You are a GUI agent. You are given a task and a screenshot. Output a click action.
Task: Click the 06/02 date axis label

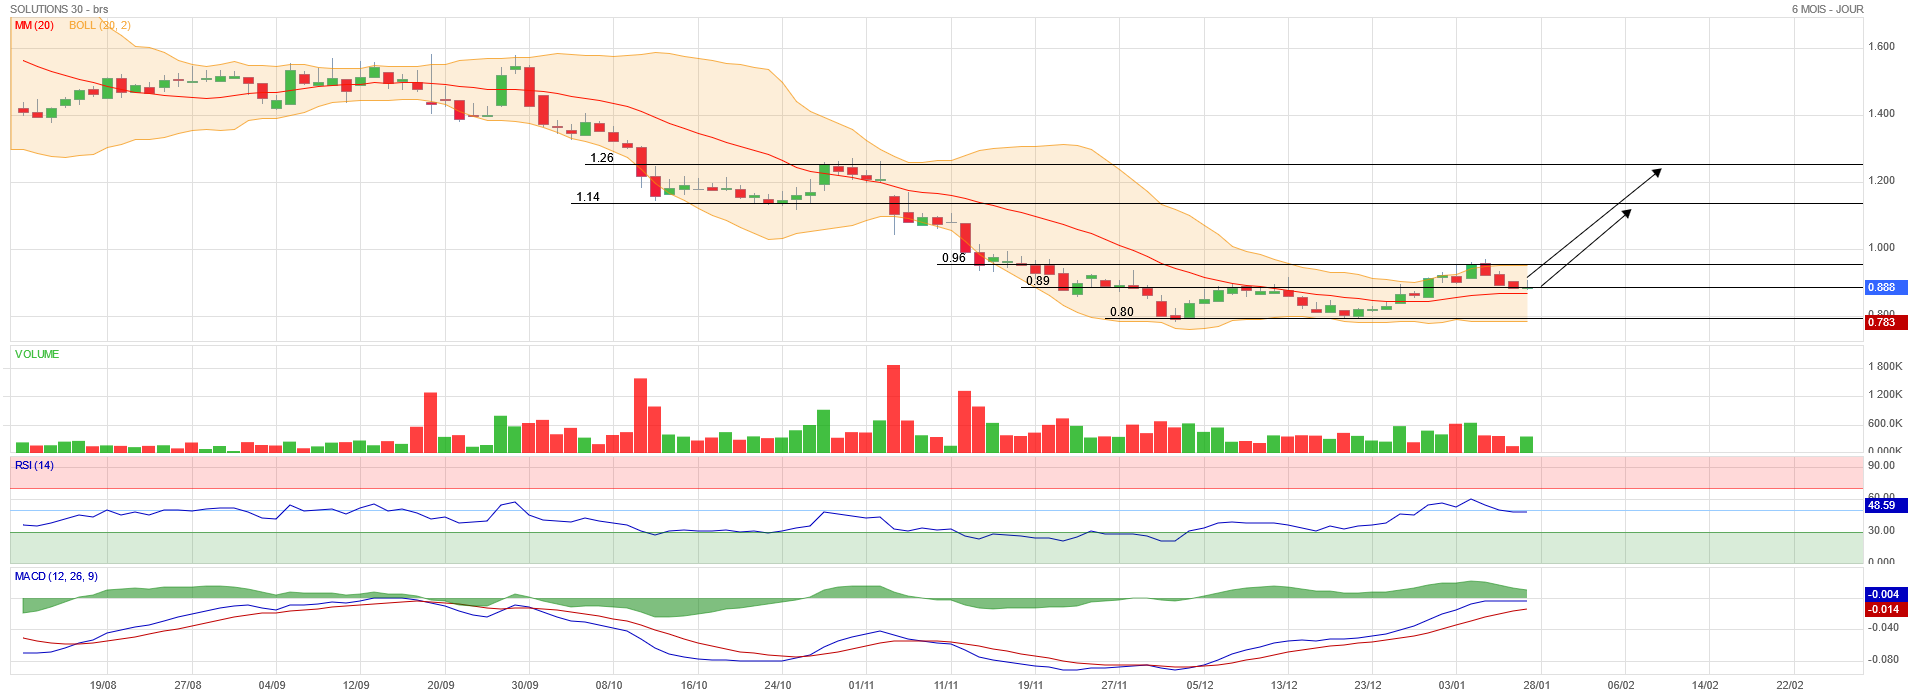[x=1621, y=685]
